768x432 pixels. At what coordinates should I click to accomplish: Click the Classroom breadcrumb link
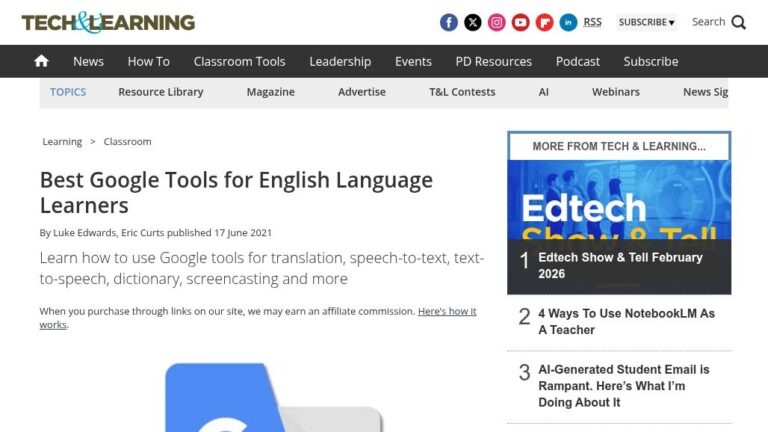click(x=127, y=142)
